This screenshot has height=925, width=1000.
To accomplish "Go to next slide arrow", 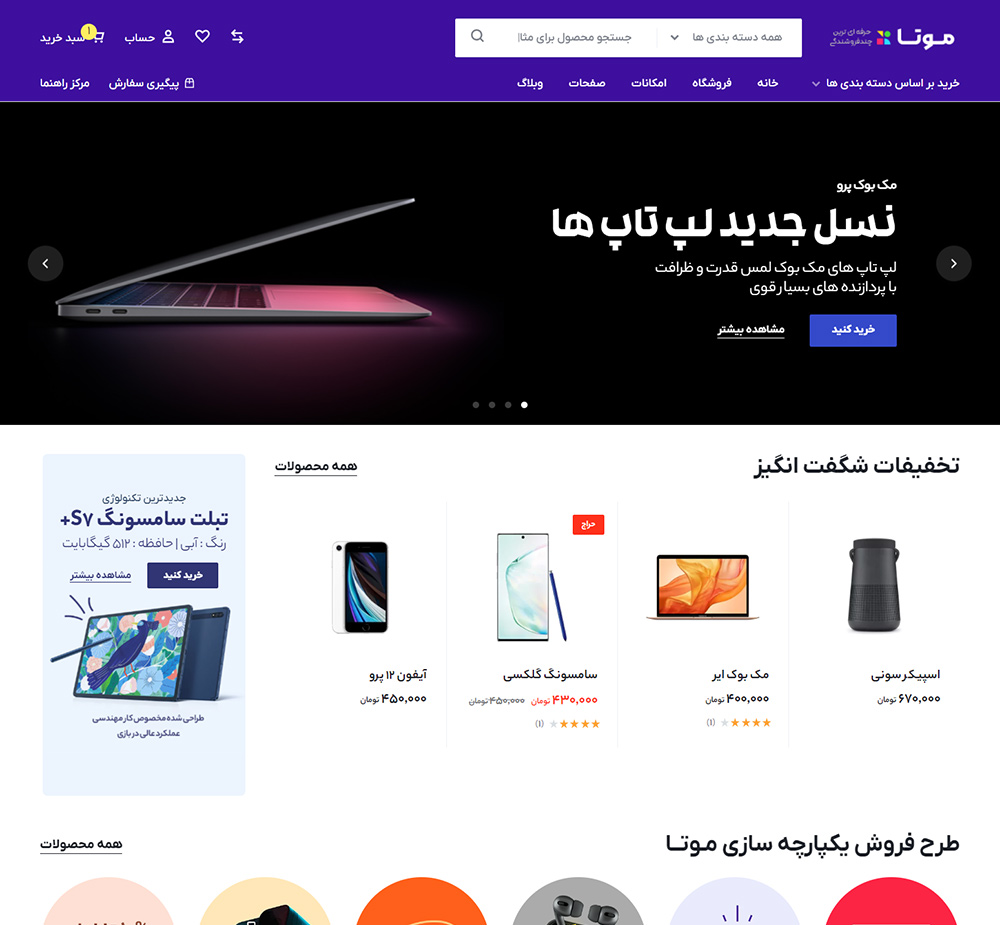I will click(953, 263).
